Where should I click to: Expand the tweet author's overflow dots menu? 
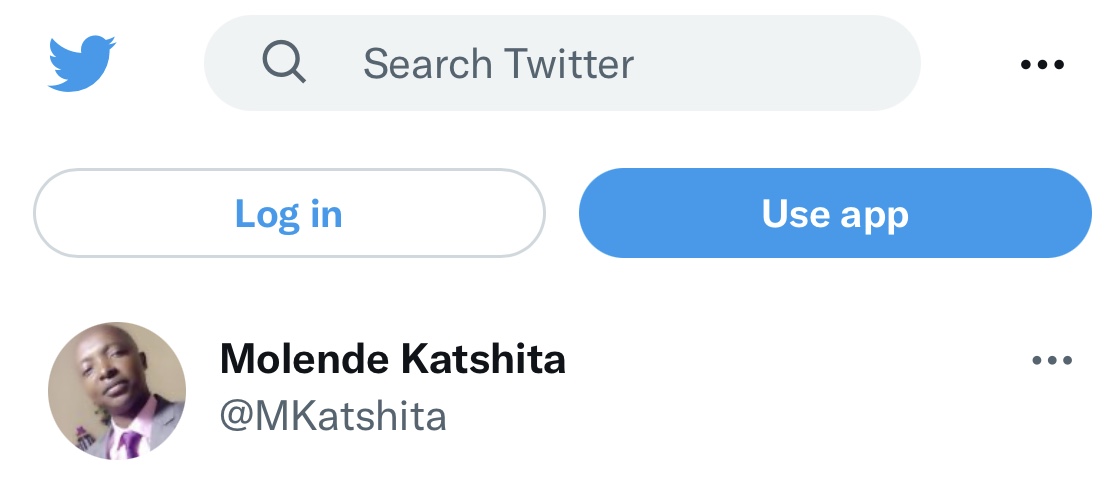[x=1052, y=361]
